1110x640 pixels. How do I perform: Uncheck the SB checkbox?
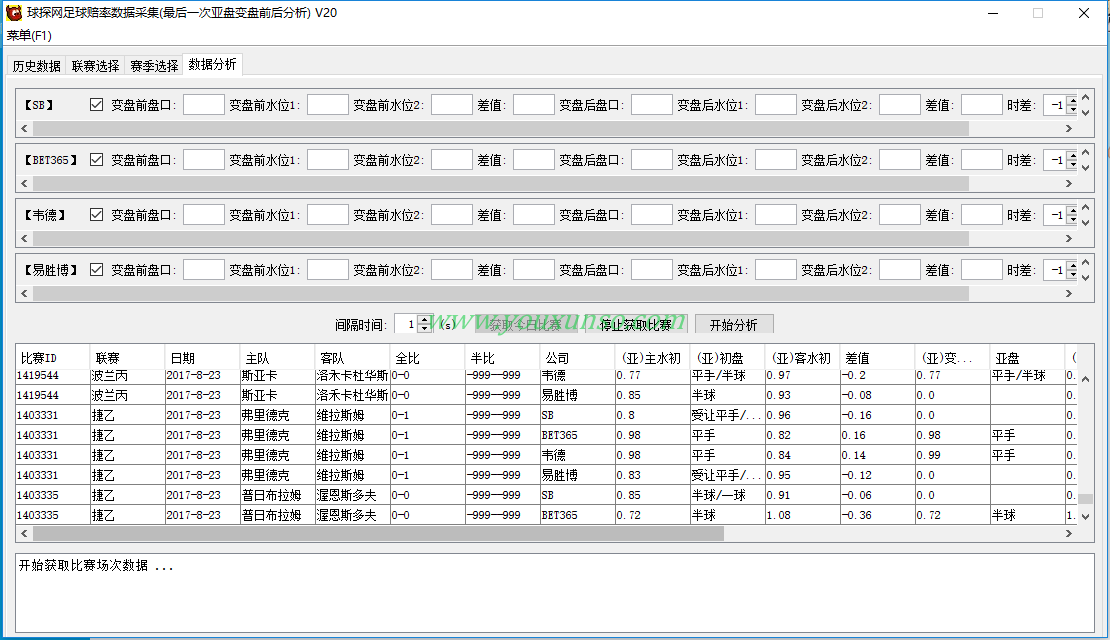[97, 105]
